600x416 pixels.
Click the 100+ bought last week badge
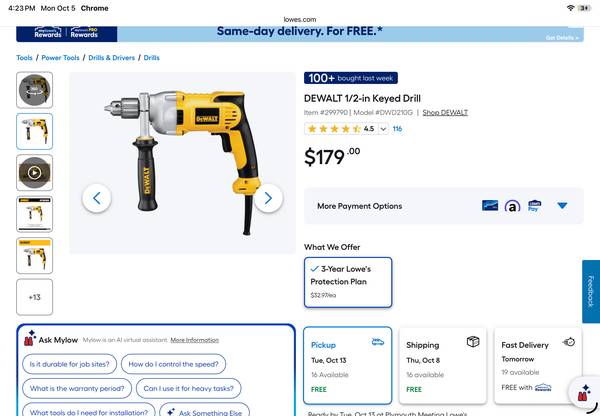351,78
